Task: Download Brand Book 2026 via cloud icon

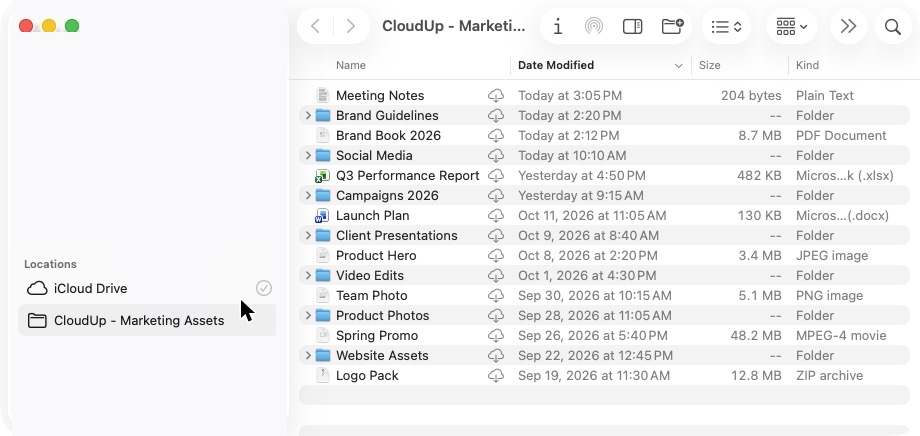Action: [x=496, y=136]
